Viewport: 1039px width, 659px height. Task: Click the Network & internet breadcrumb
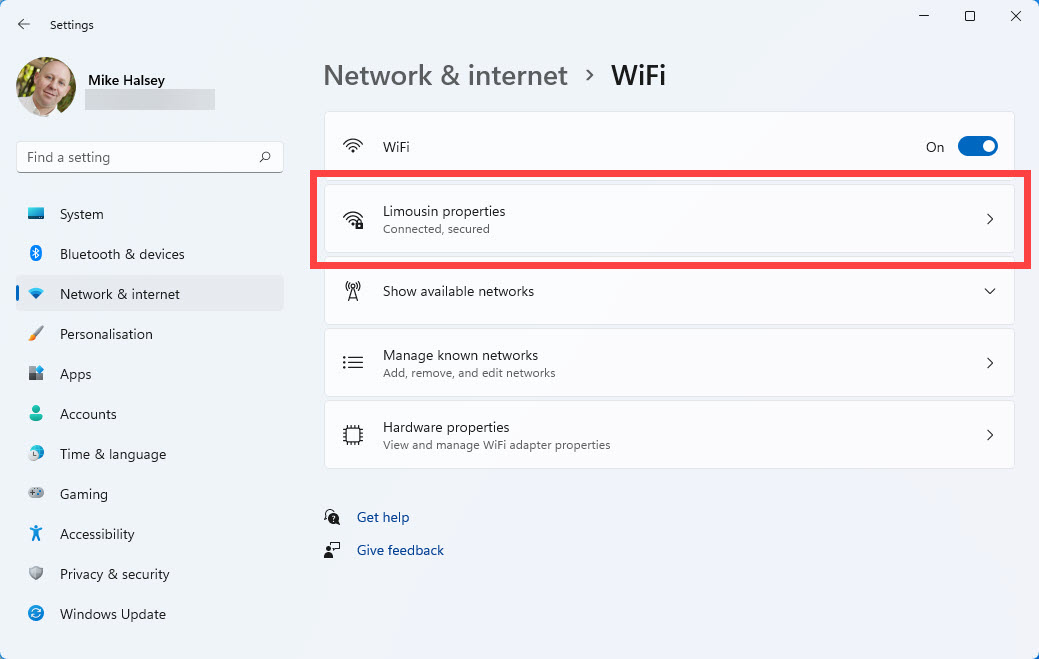(x=445, y=75)
